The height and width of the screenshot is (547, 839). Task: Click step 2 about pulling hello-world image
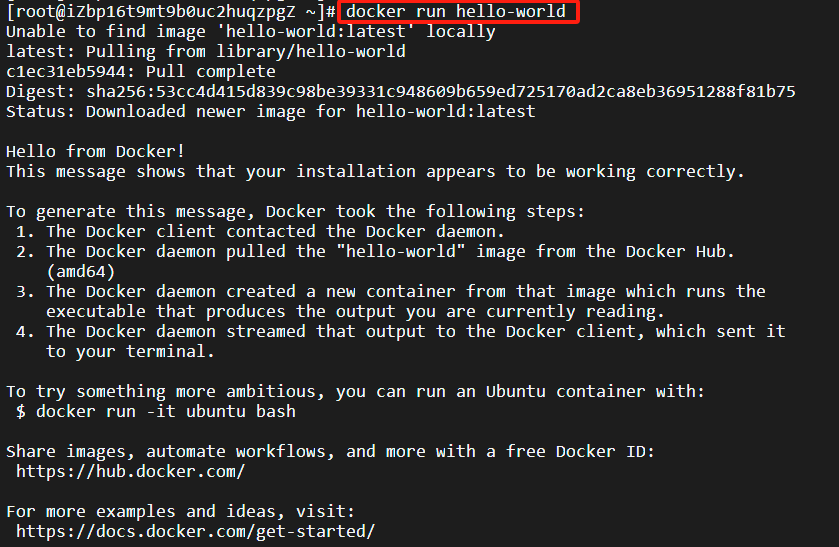[375, 252]
